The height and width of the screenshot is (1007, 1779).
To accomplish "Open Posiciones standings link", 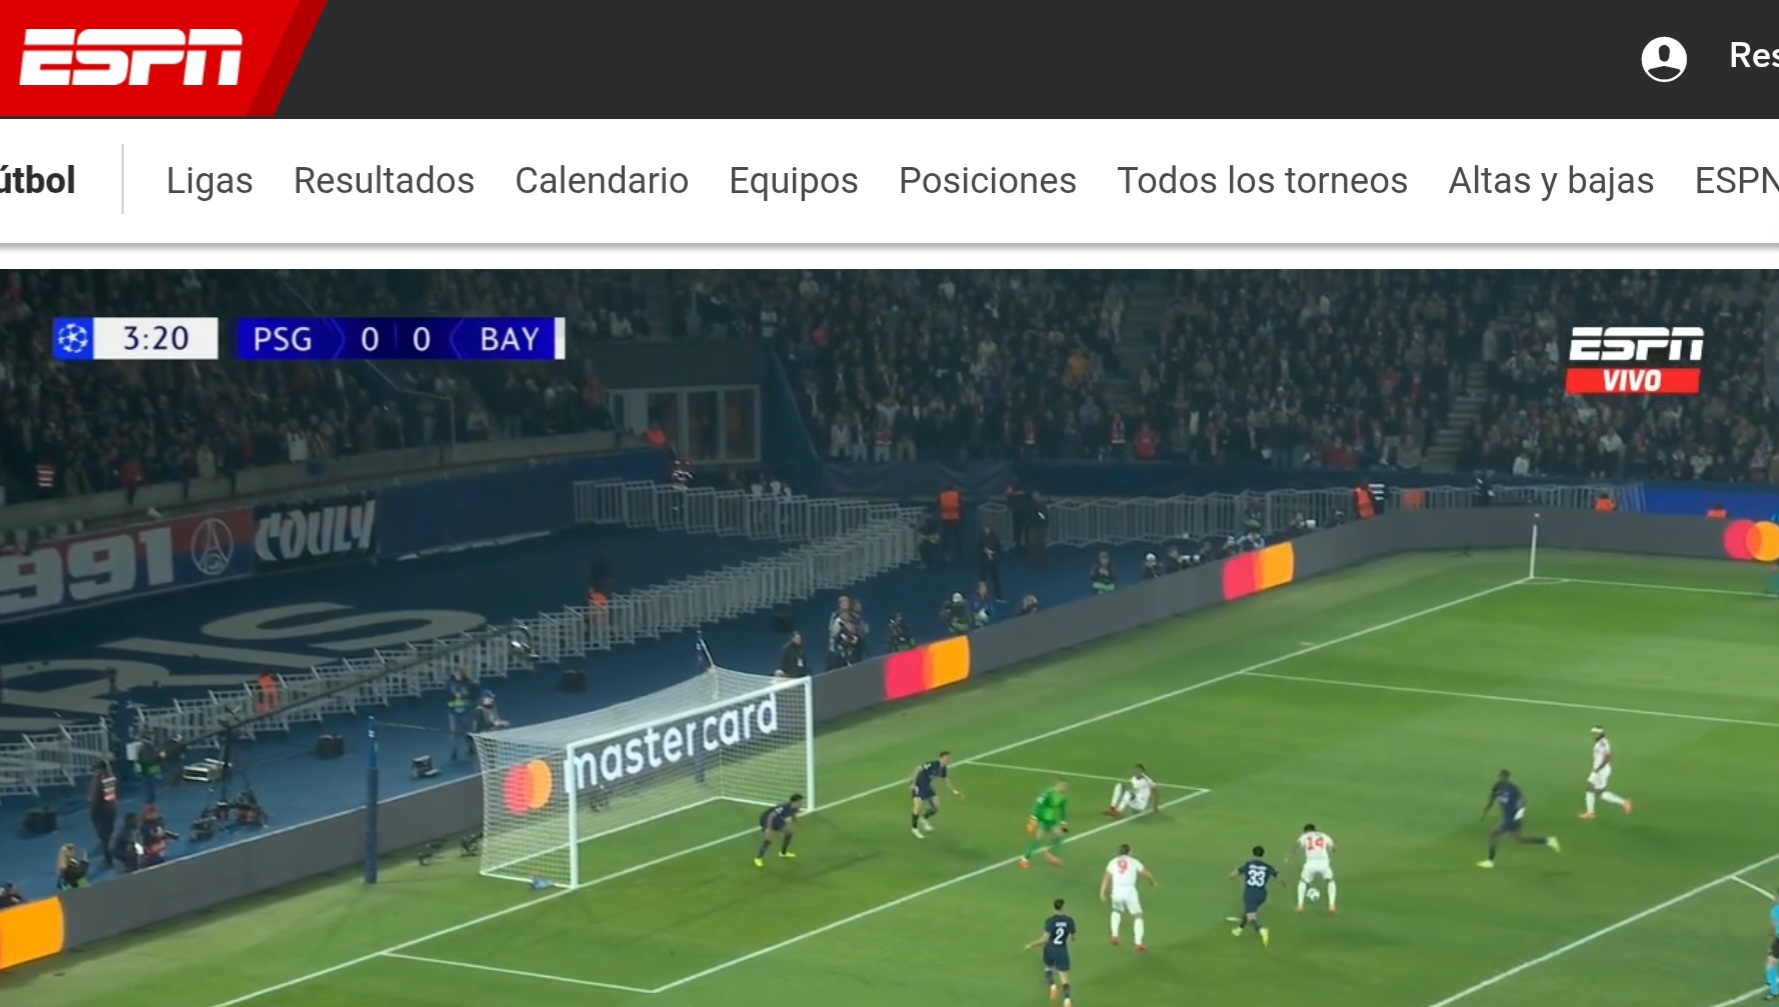I will point(988,181).
